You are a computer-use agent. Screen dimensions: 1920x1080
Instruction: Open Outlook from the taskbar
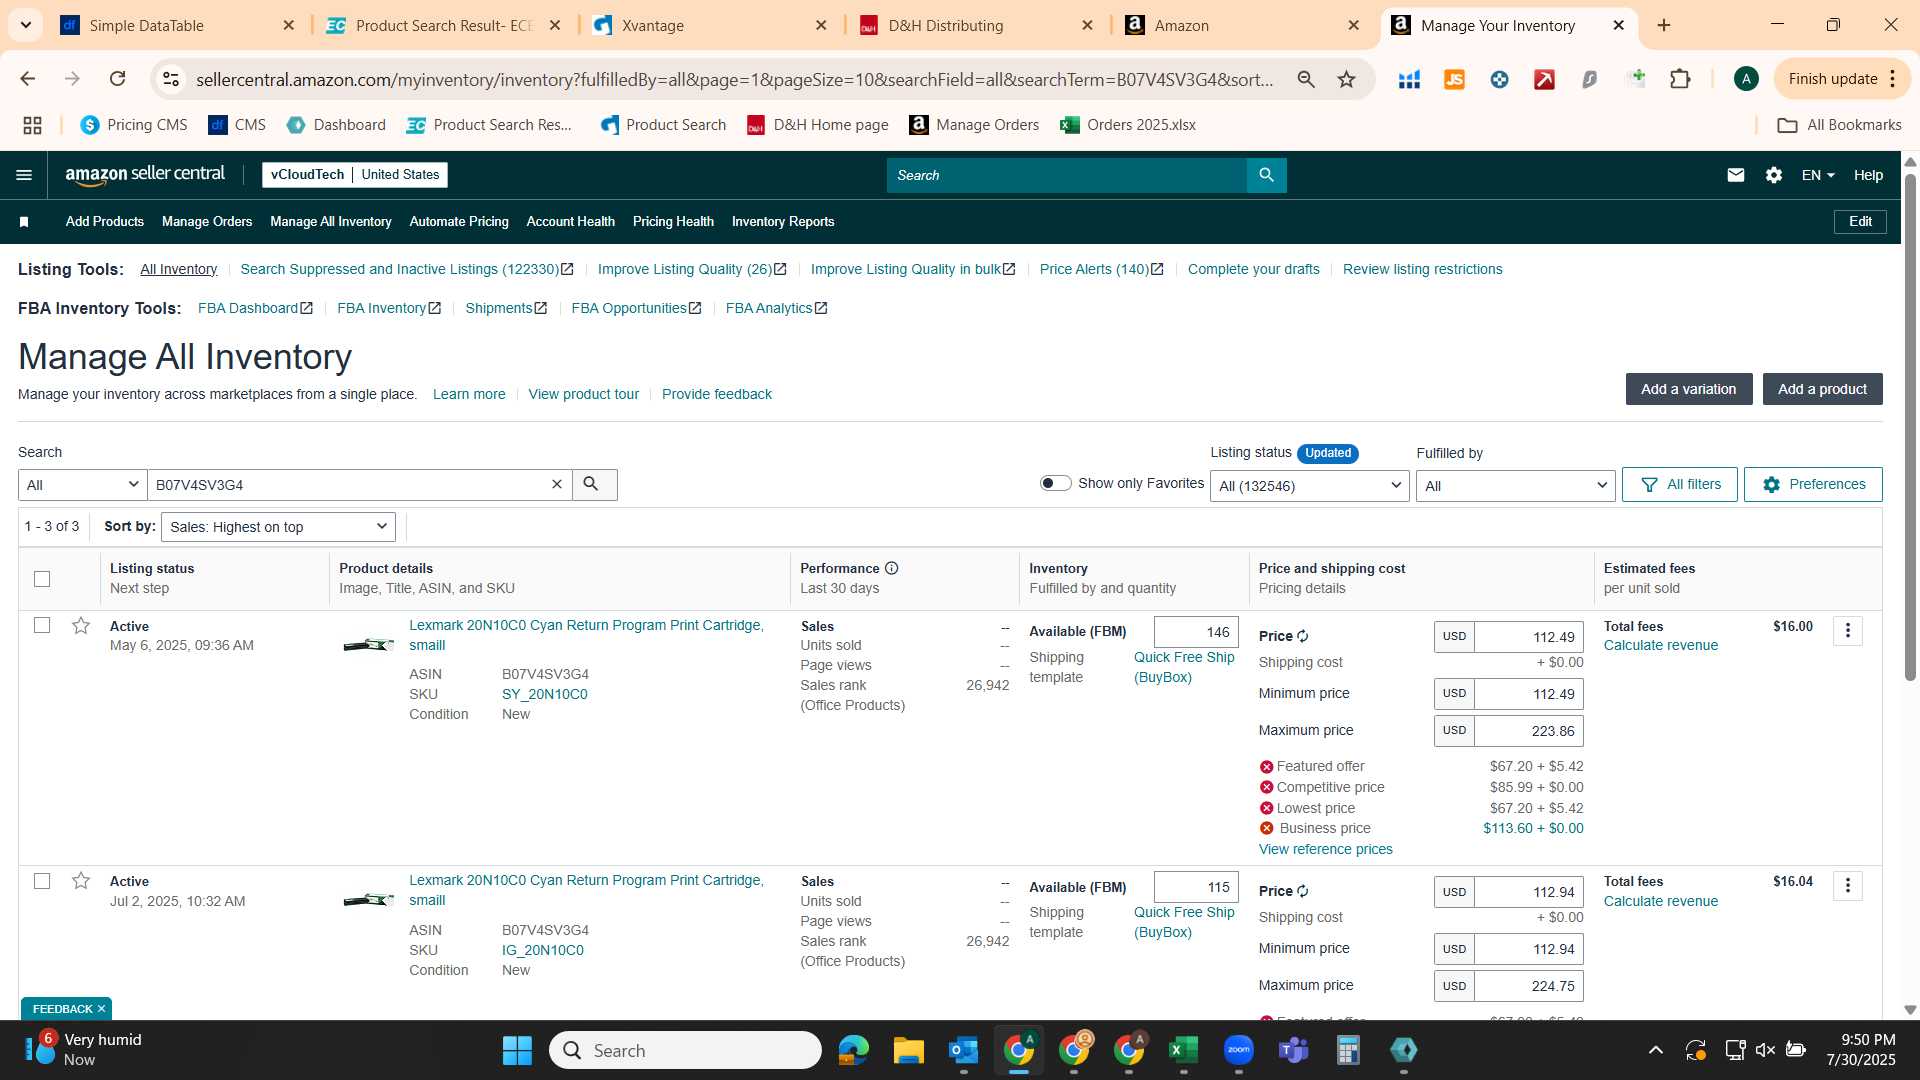963,1050
